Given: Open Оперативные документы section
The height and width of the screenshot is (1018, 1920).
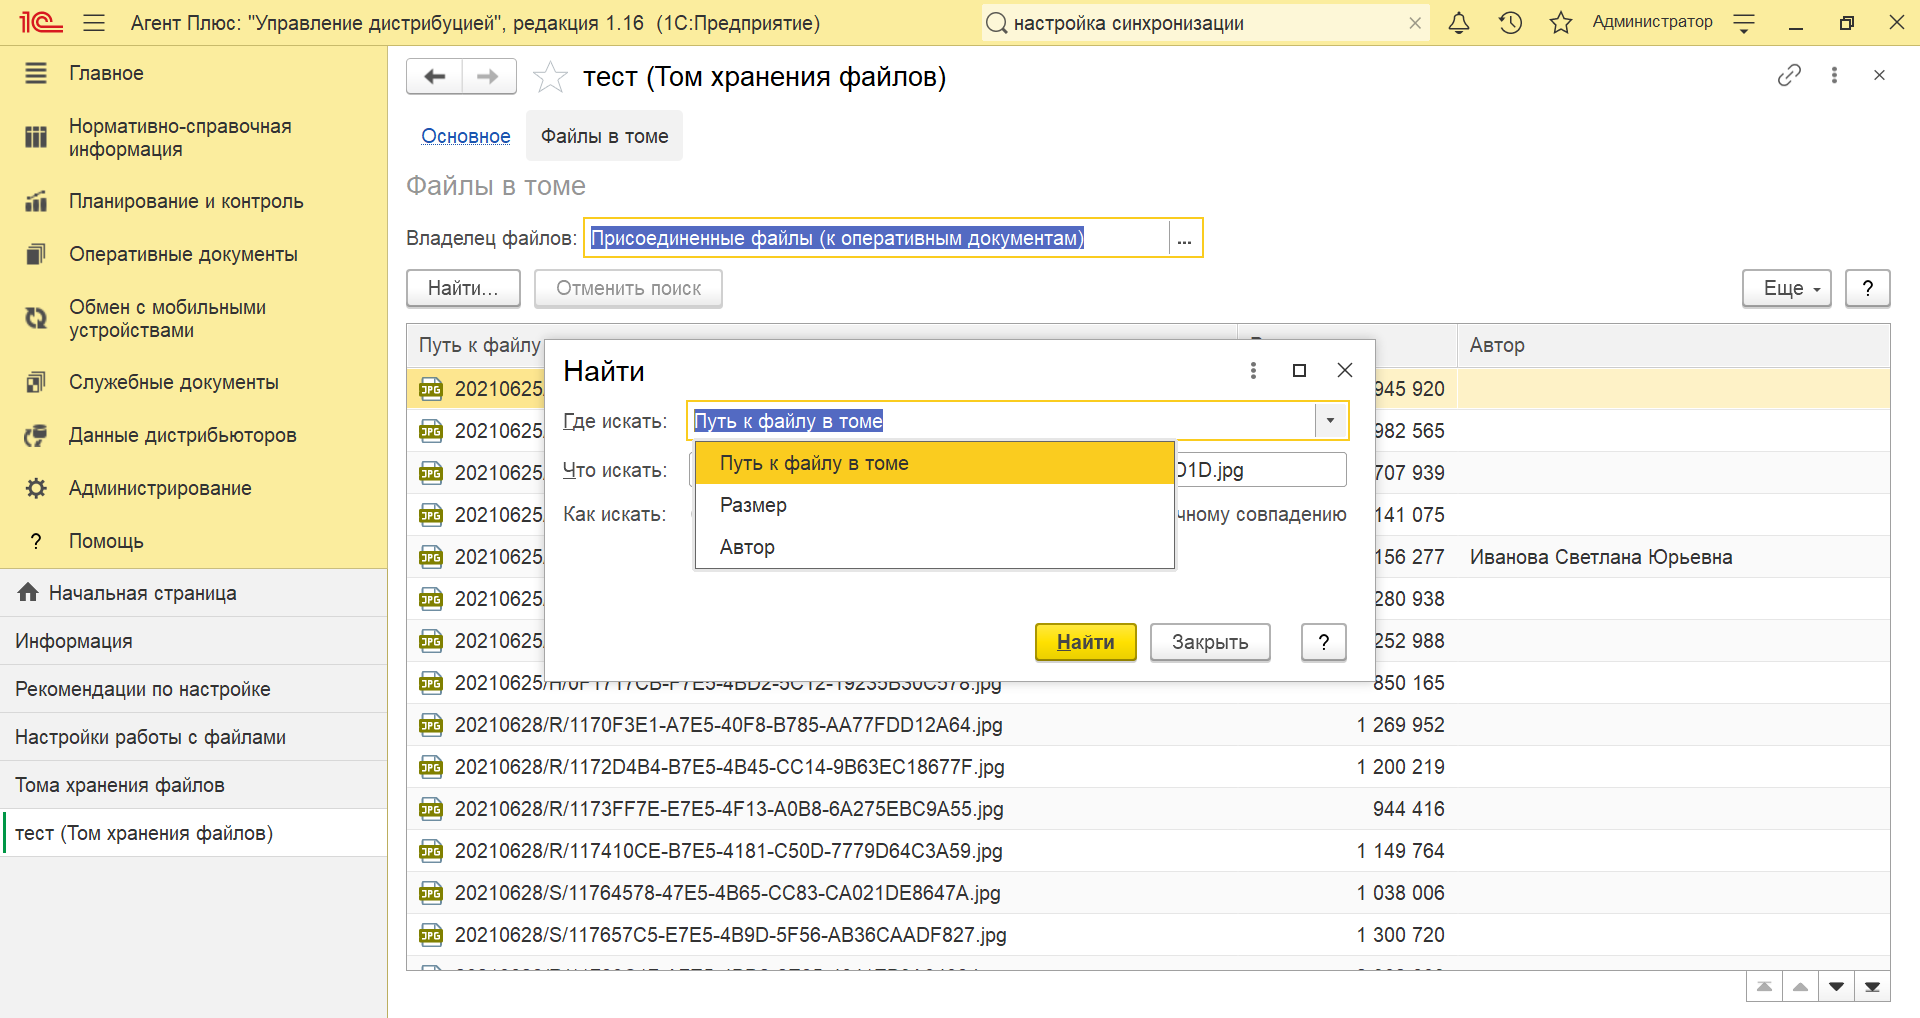Looking at the screenshot, I should point(193,254).
